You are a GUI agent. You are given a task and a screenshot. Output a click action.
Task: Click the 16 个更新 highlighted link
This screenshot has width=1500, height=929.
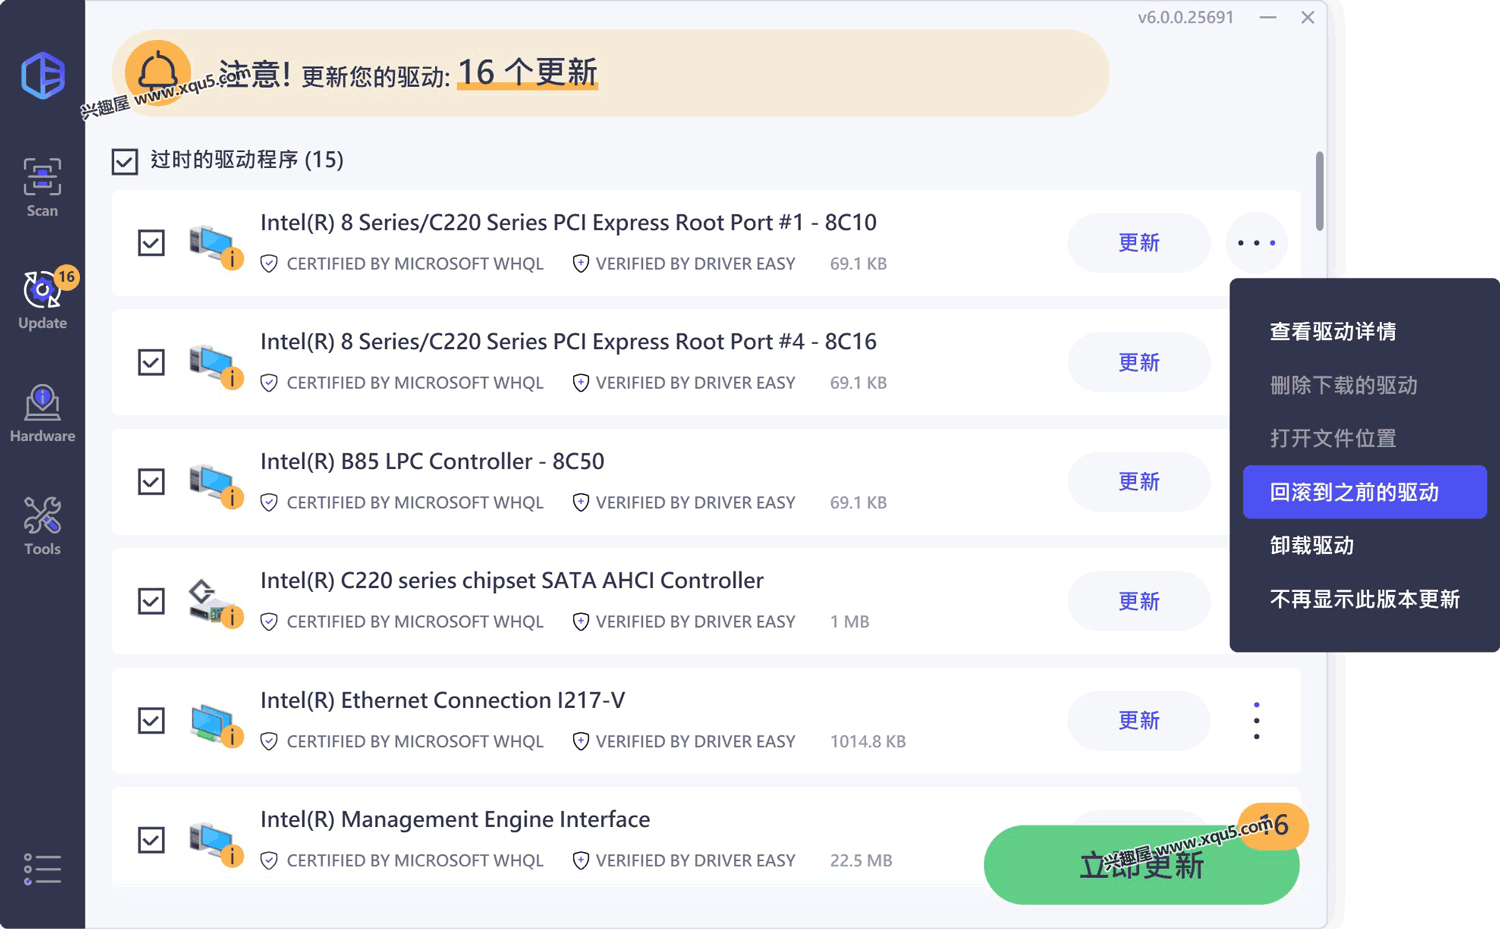click(x=527, y=72)
